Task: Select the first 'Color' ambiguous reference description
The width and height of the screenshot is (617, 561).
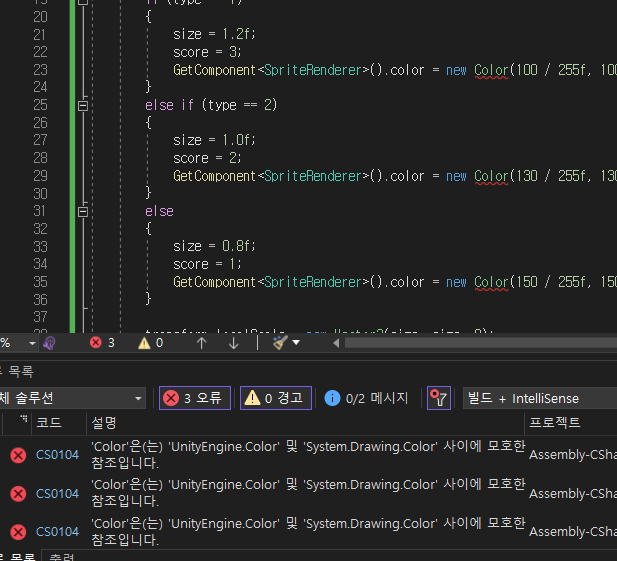Action: point(308,455)
